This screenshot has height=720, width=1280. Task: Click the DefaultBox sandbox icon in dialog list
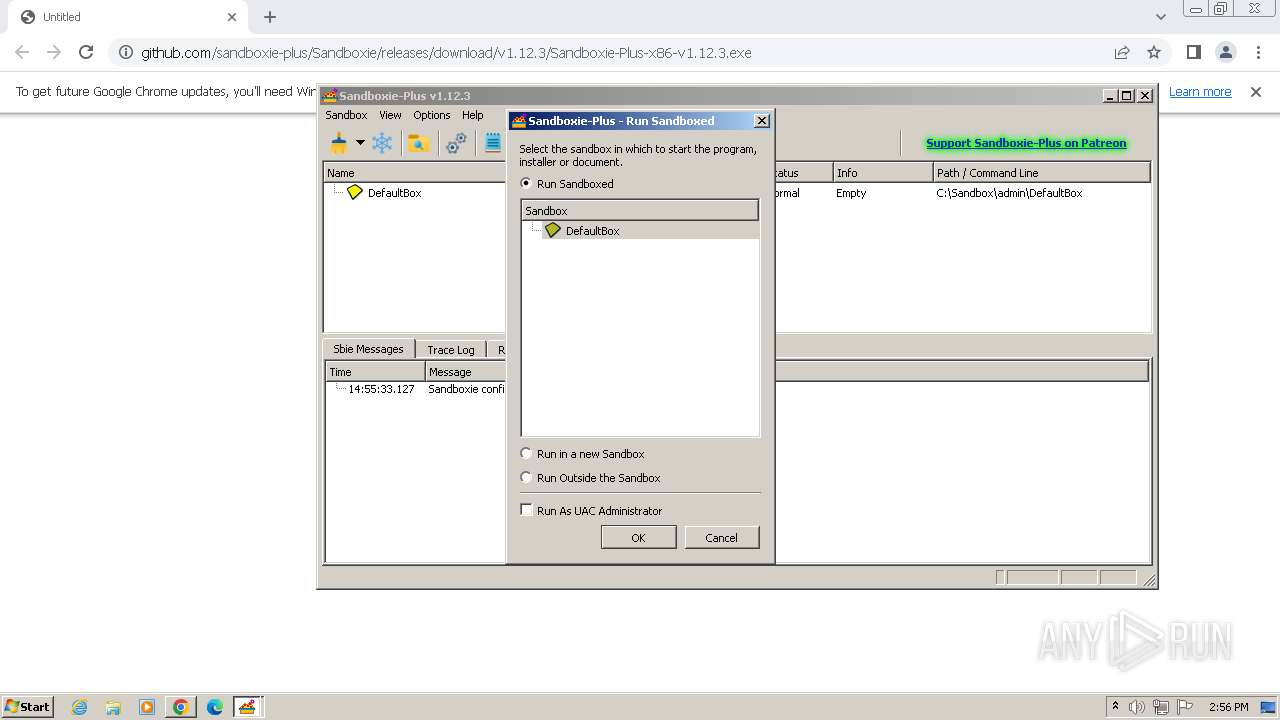(x=553, y=230)
